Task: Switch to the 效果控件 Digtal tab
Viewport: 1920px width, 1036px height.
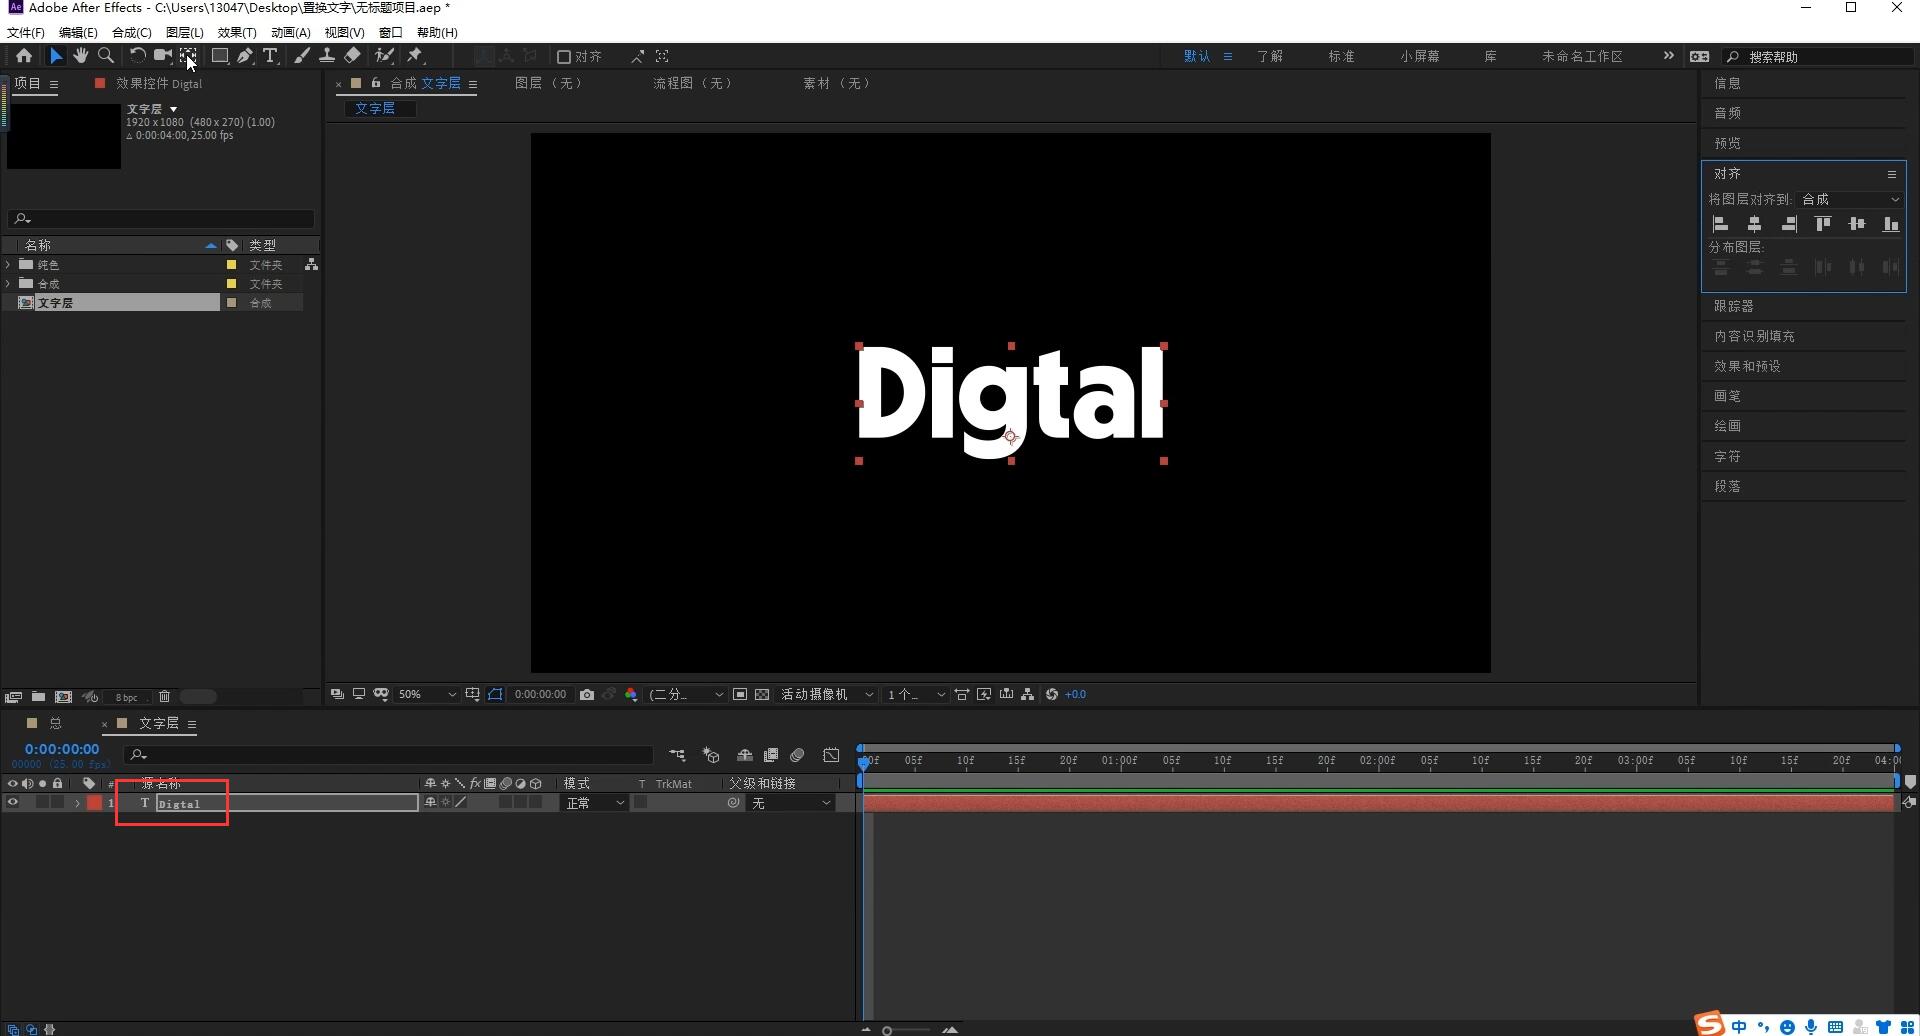Action: click(159, 84)
